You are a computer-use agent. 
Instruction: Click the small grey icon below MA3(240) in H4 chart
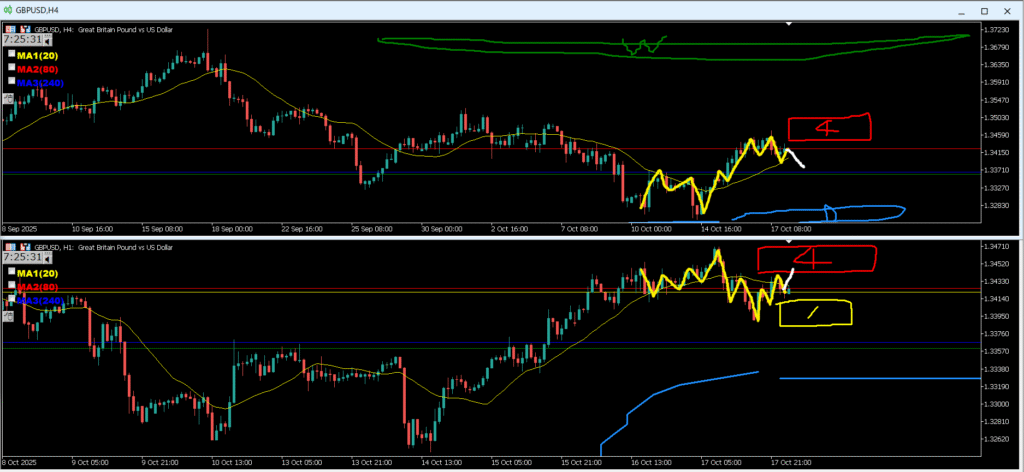8,98
